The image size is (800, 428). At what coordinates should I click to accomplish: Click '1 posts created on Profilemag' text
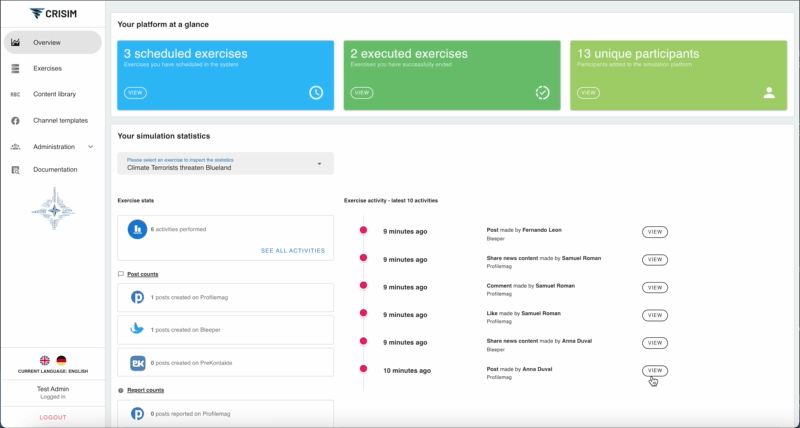click(x=189, y=297)
